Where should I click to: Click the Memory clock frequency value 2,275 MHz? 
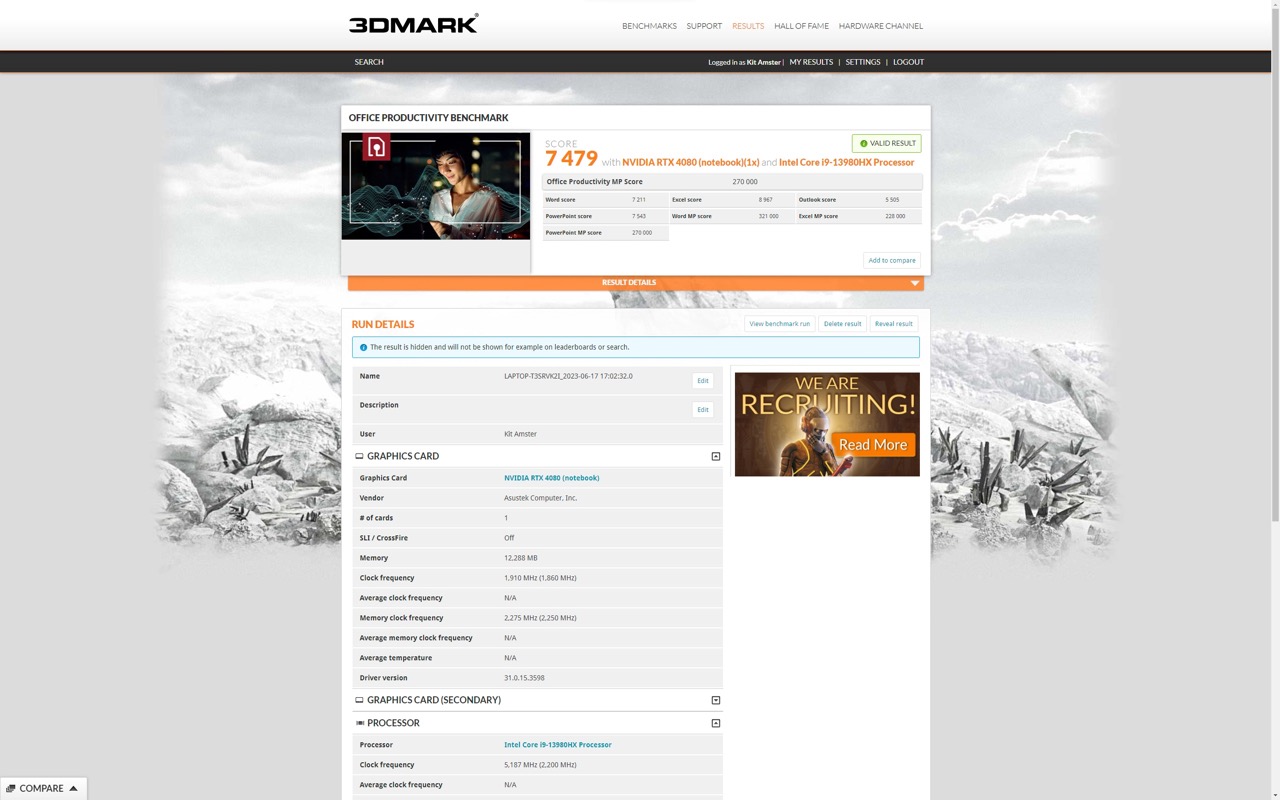coord(540,618)
